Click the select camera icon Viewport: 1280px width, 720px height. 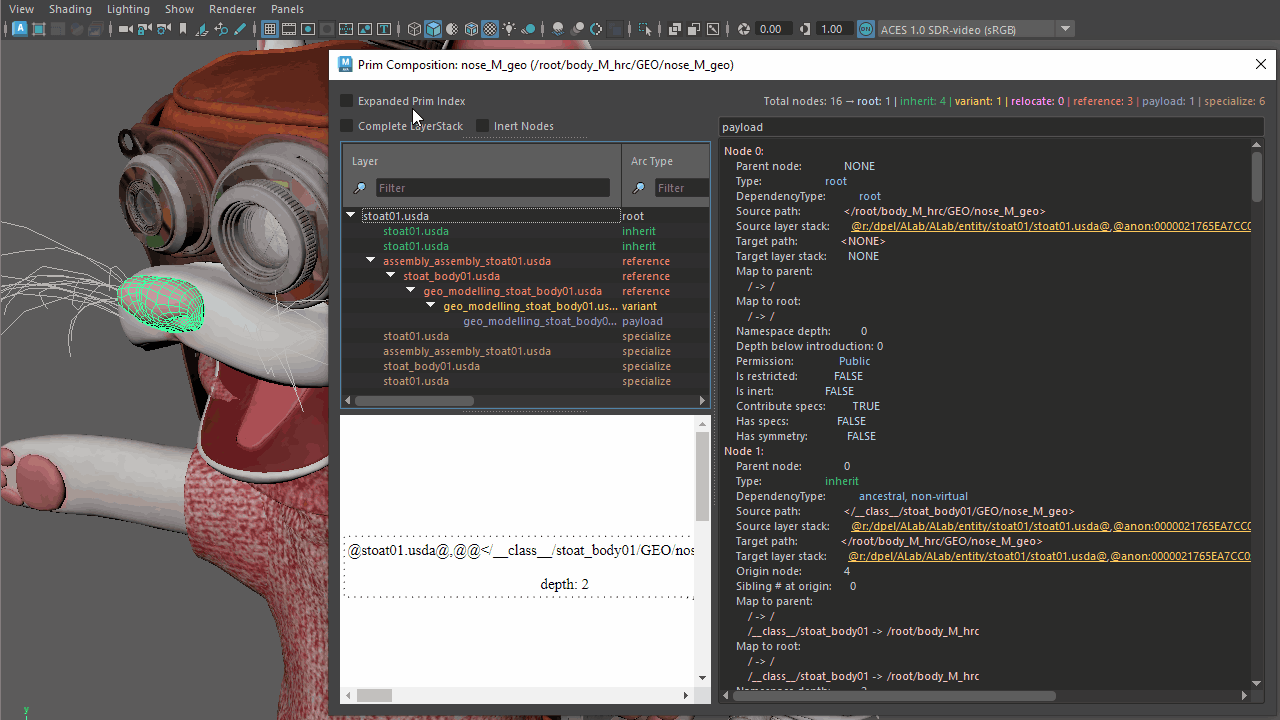(125, 29)
